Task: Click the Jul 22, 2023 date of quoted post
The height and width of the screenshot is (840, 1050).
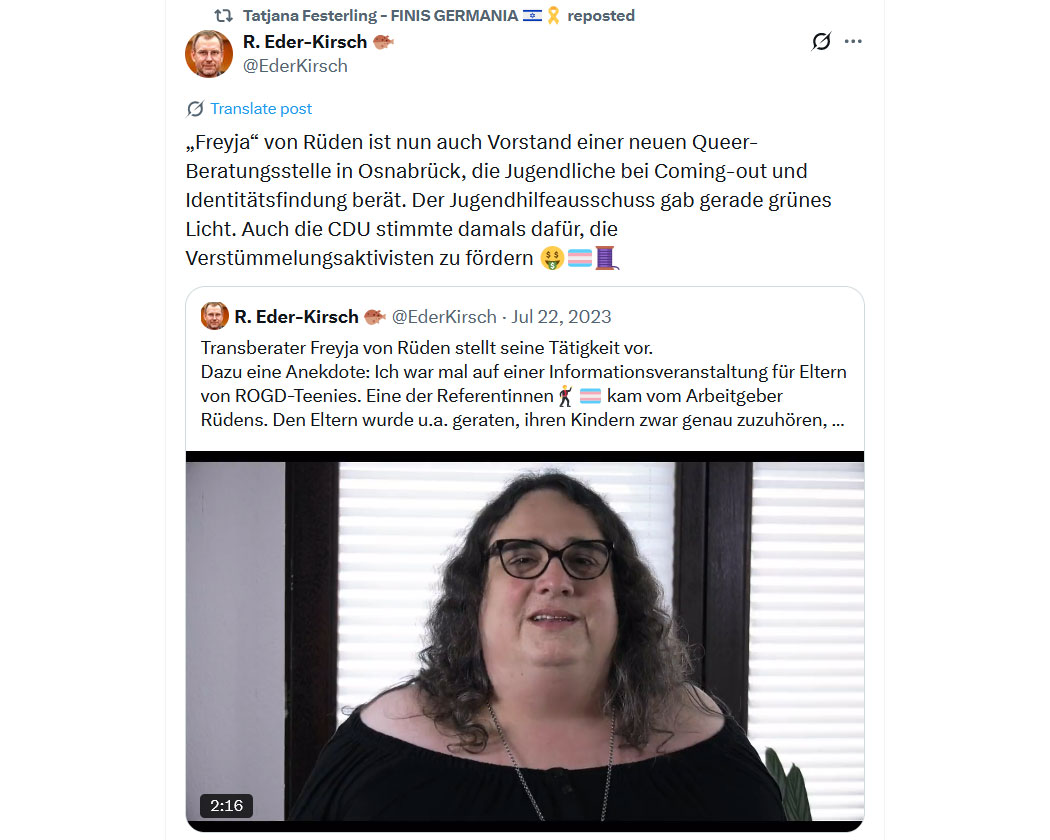Action: tap(561, 316)
